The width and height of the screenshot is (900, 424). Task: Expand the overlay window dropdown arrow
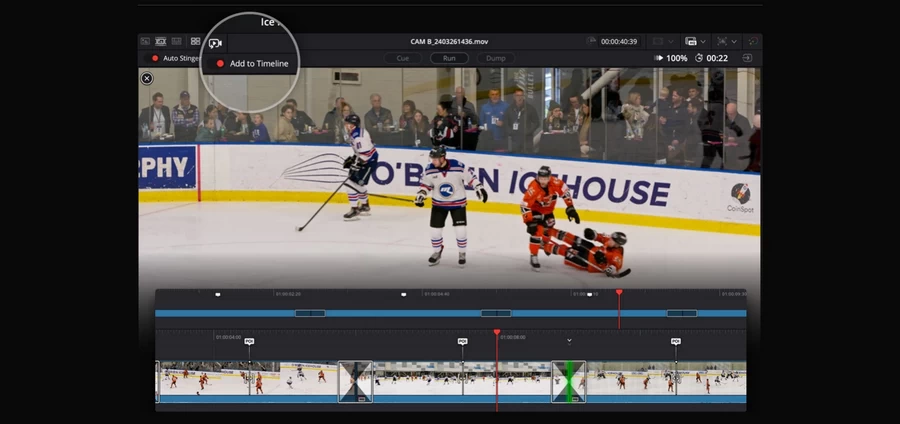(x=703, y=42)
